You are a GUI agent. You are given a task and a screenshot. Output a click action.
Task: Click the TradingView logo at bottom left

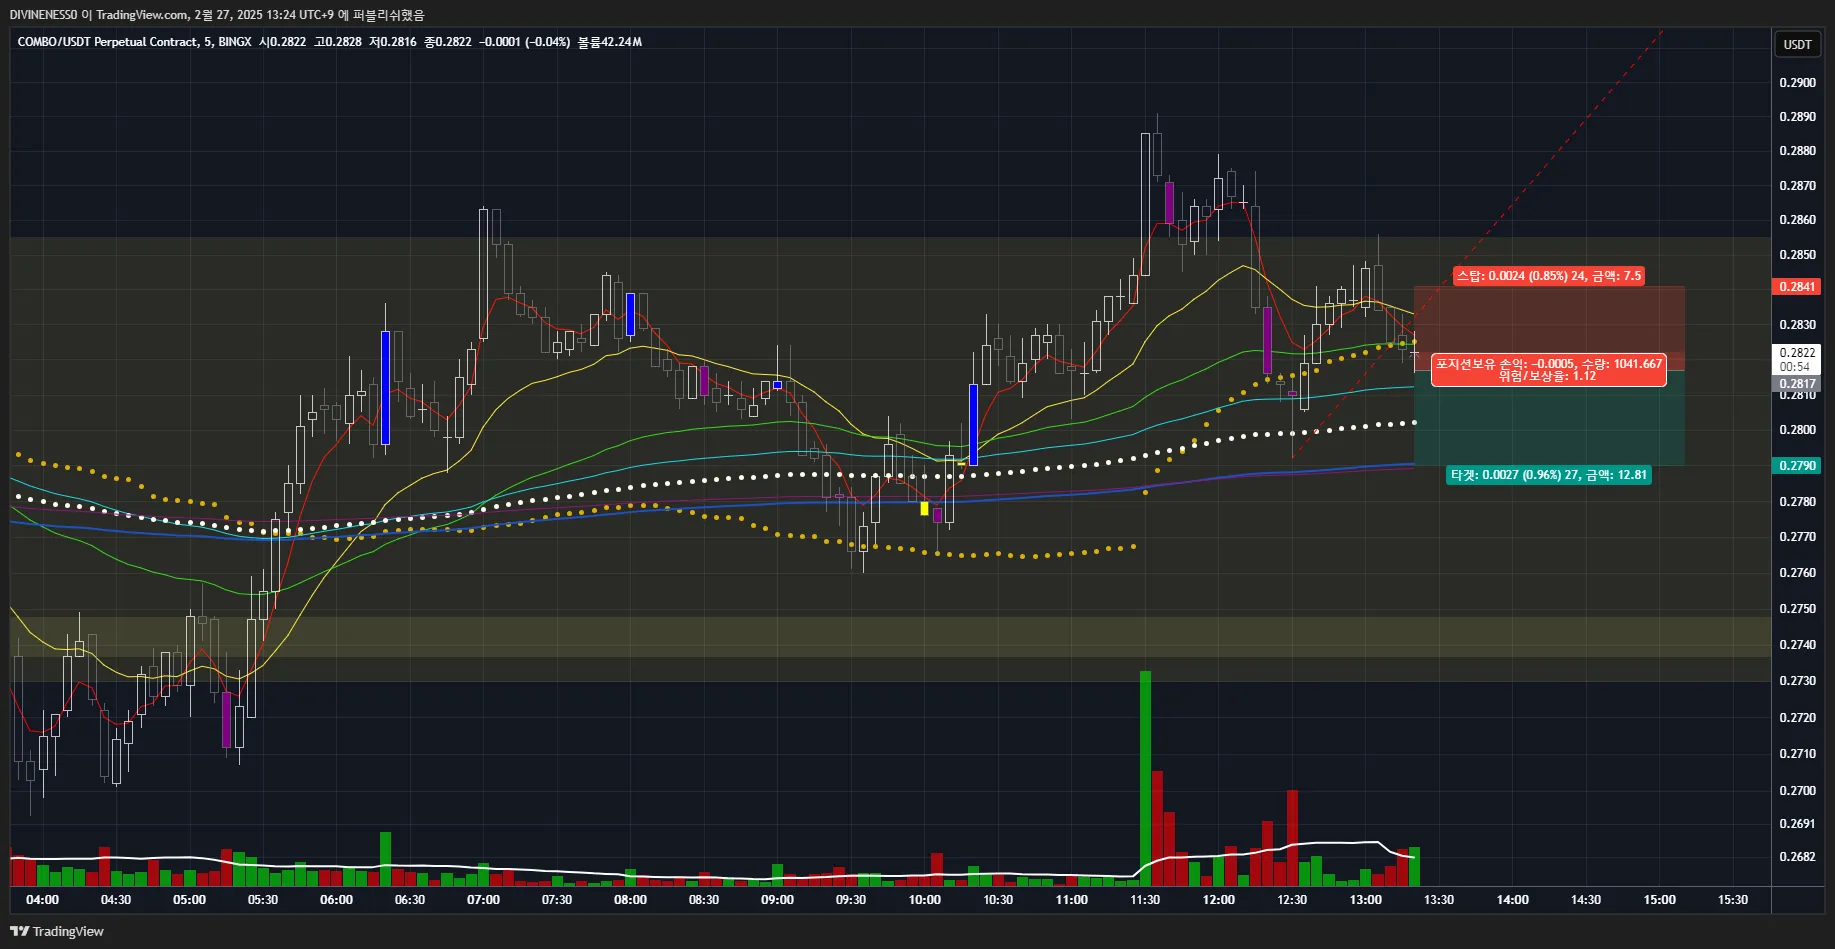[57, 931]
